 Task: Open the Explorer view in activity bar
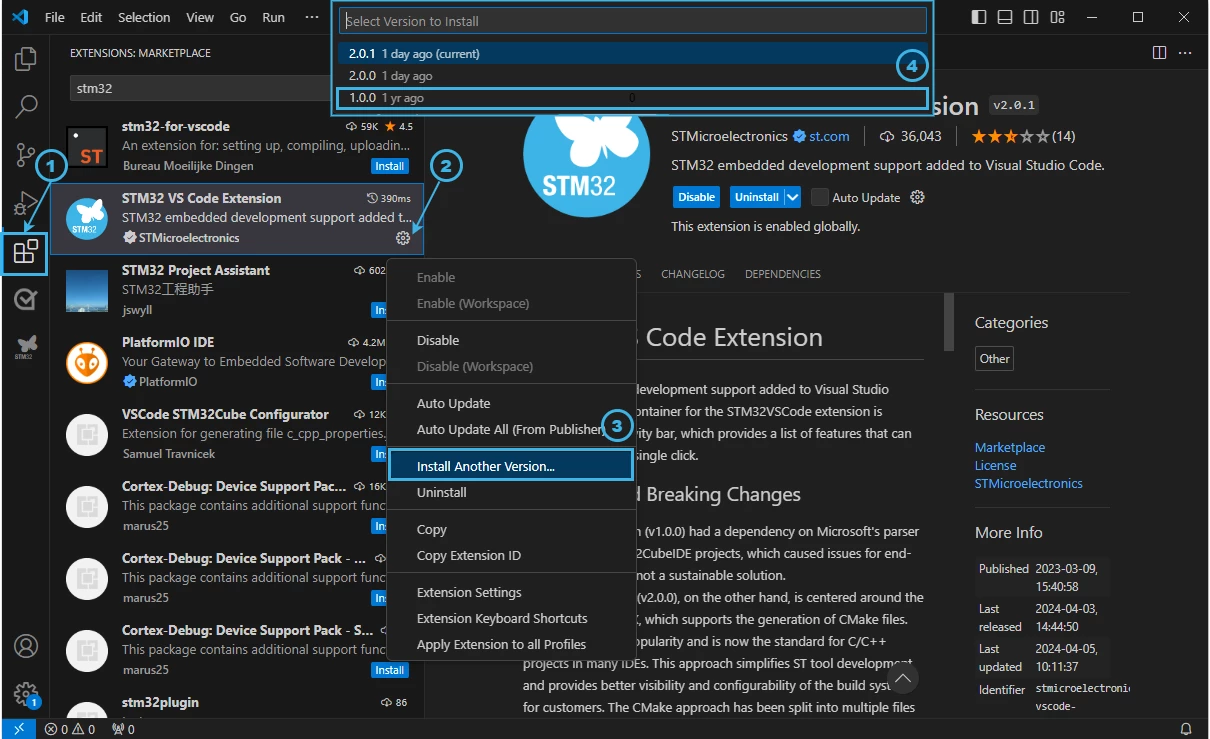[26, 59]
